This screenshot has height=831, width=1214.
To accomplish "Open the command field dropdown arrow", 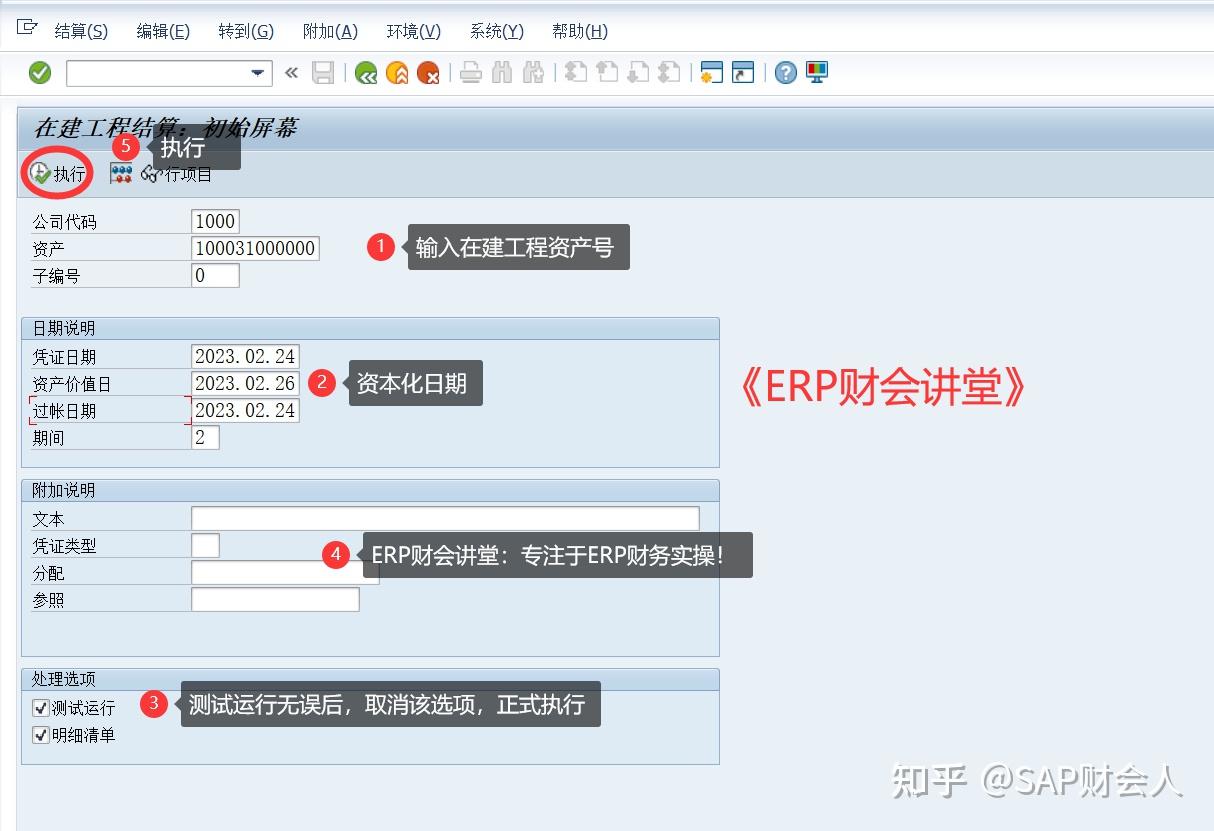I will coord(256,72).
